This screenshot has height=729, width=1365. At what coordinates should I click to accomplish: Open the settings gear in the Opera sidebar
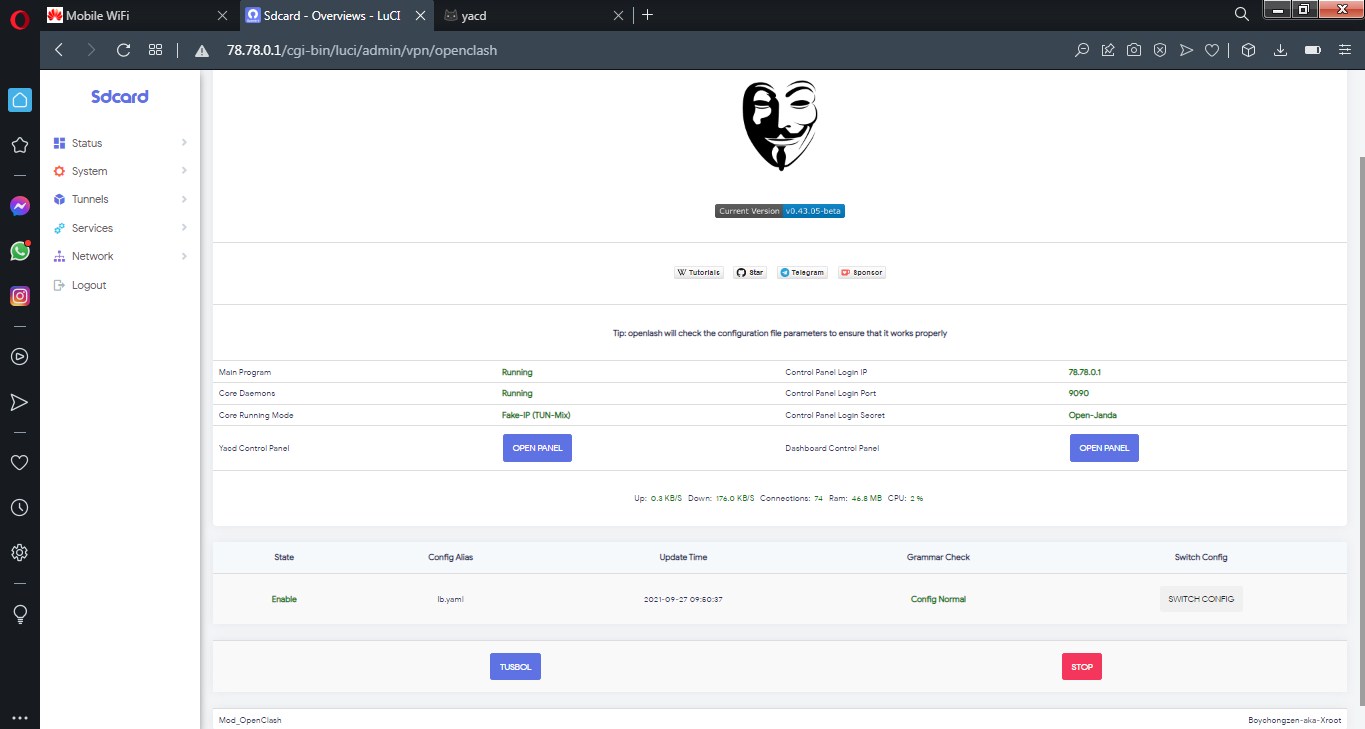point(19,552)
